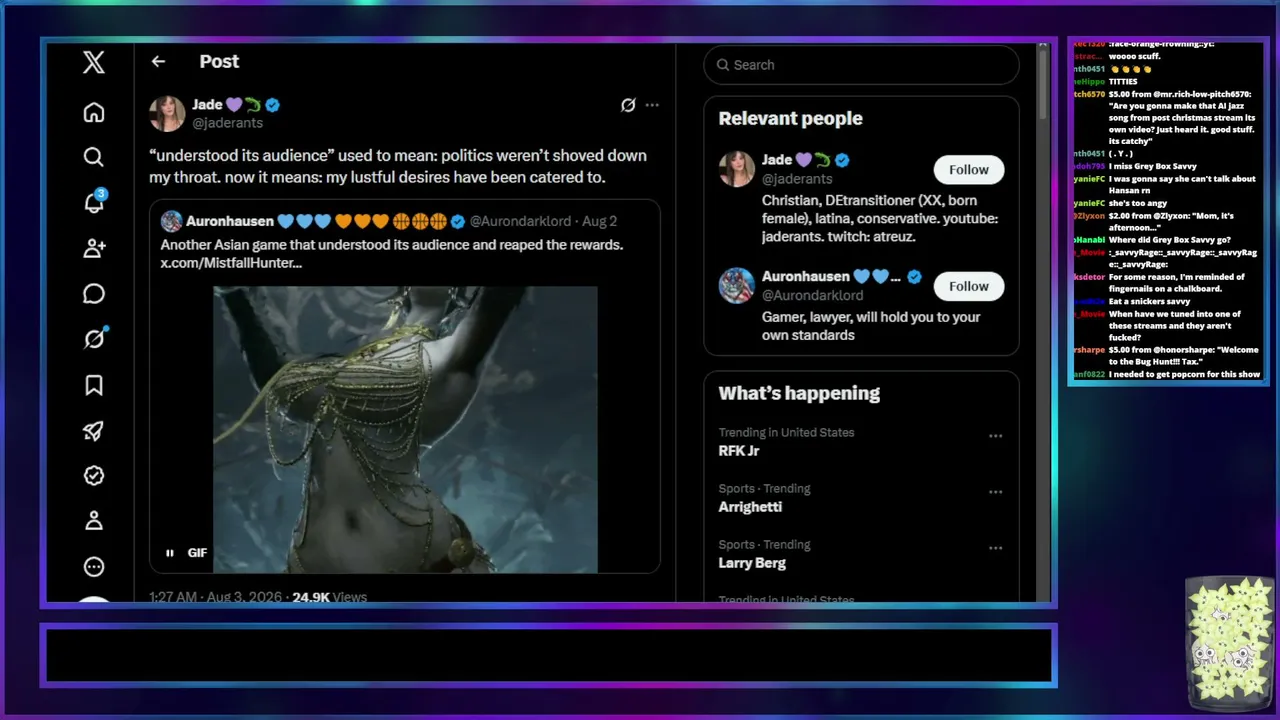Focus the Search field
The width and height of the screenshot is (1280, 720).
(x=861, y=65)
